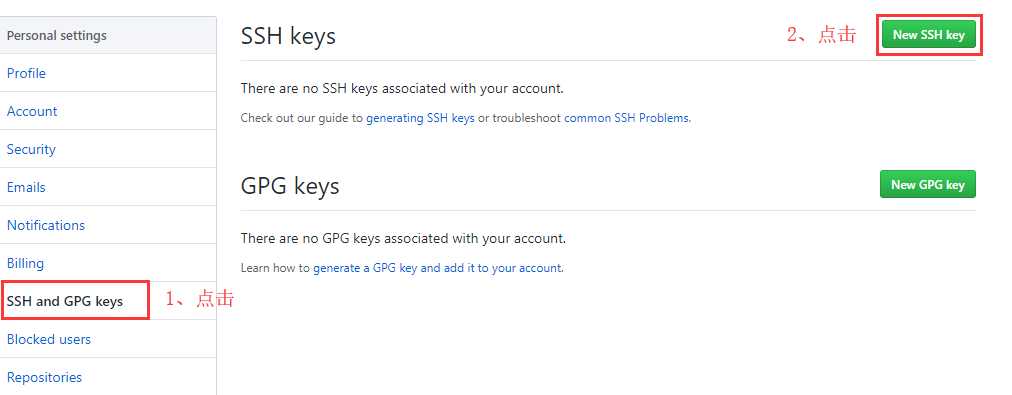1012x395 pixels.
Task: Click the Personal settings sidebar header
Action: (57, 35)
